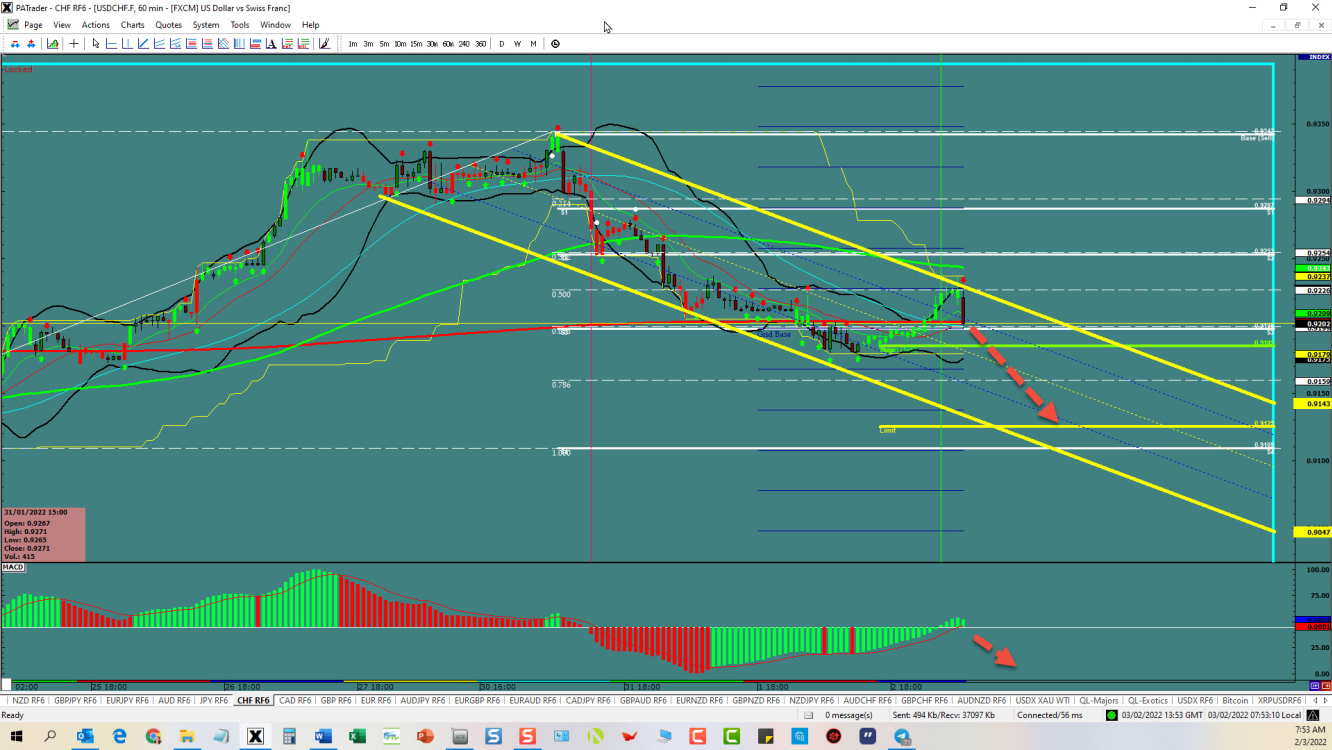Viewport: 1332px width, 750px height.
Task: Open the Windows Start menu
Action: click(16, 737)
